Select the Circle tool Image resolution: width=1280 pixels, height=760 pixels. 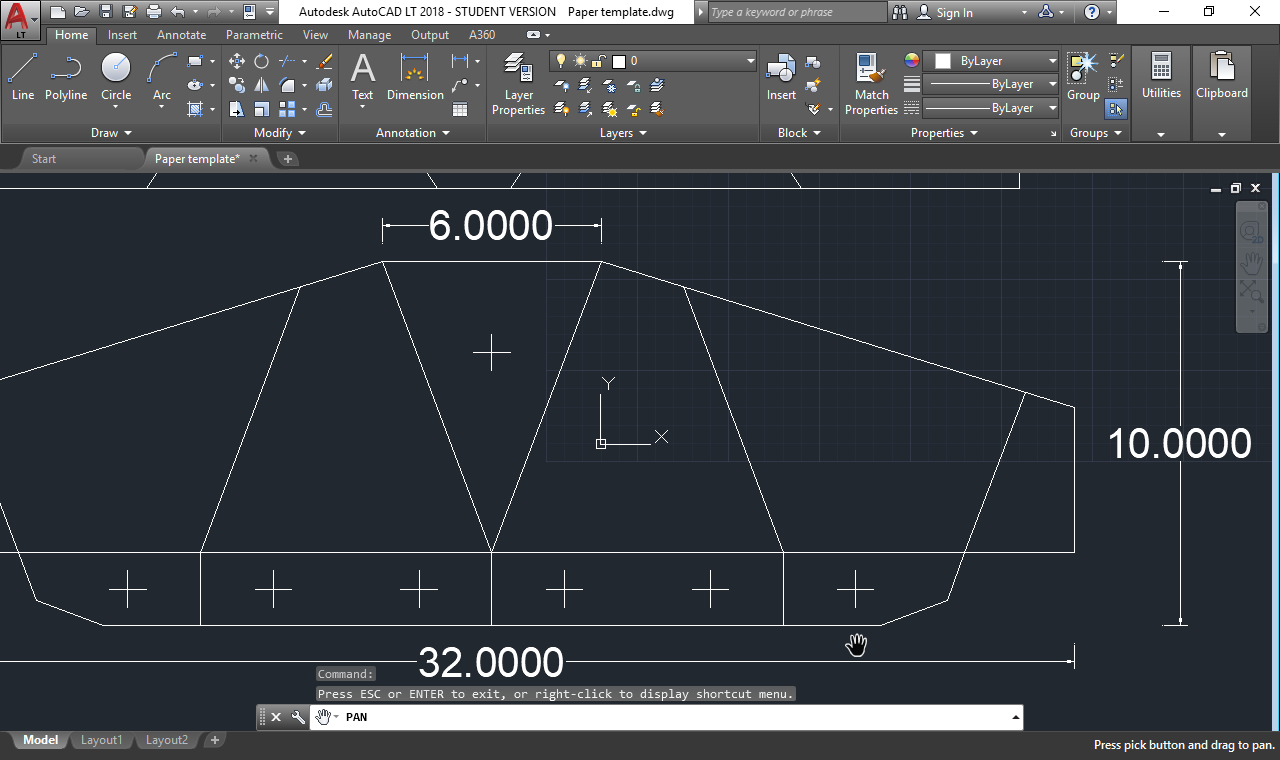pyautogui.click(x=116, y=78)
